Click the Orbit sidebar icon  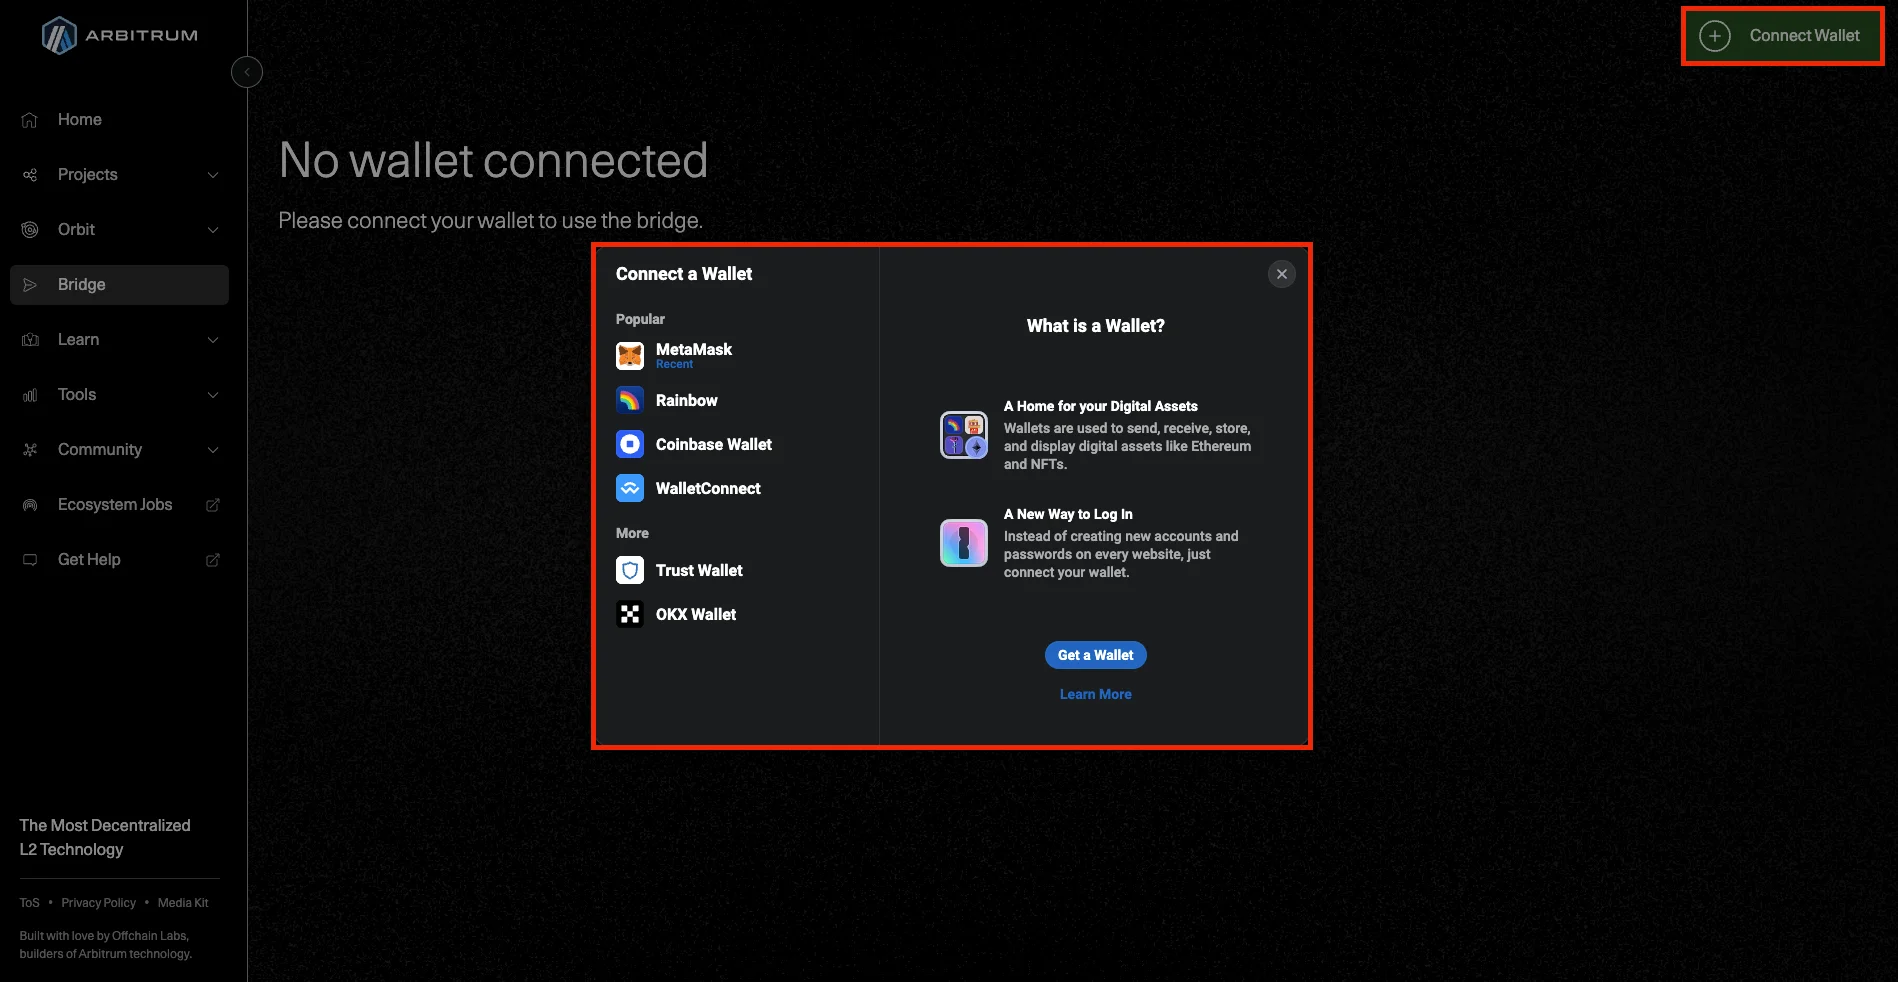[x=30, y=230]
